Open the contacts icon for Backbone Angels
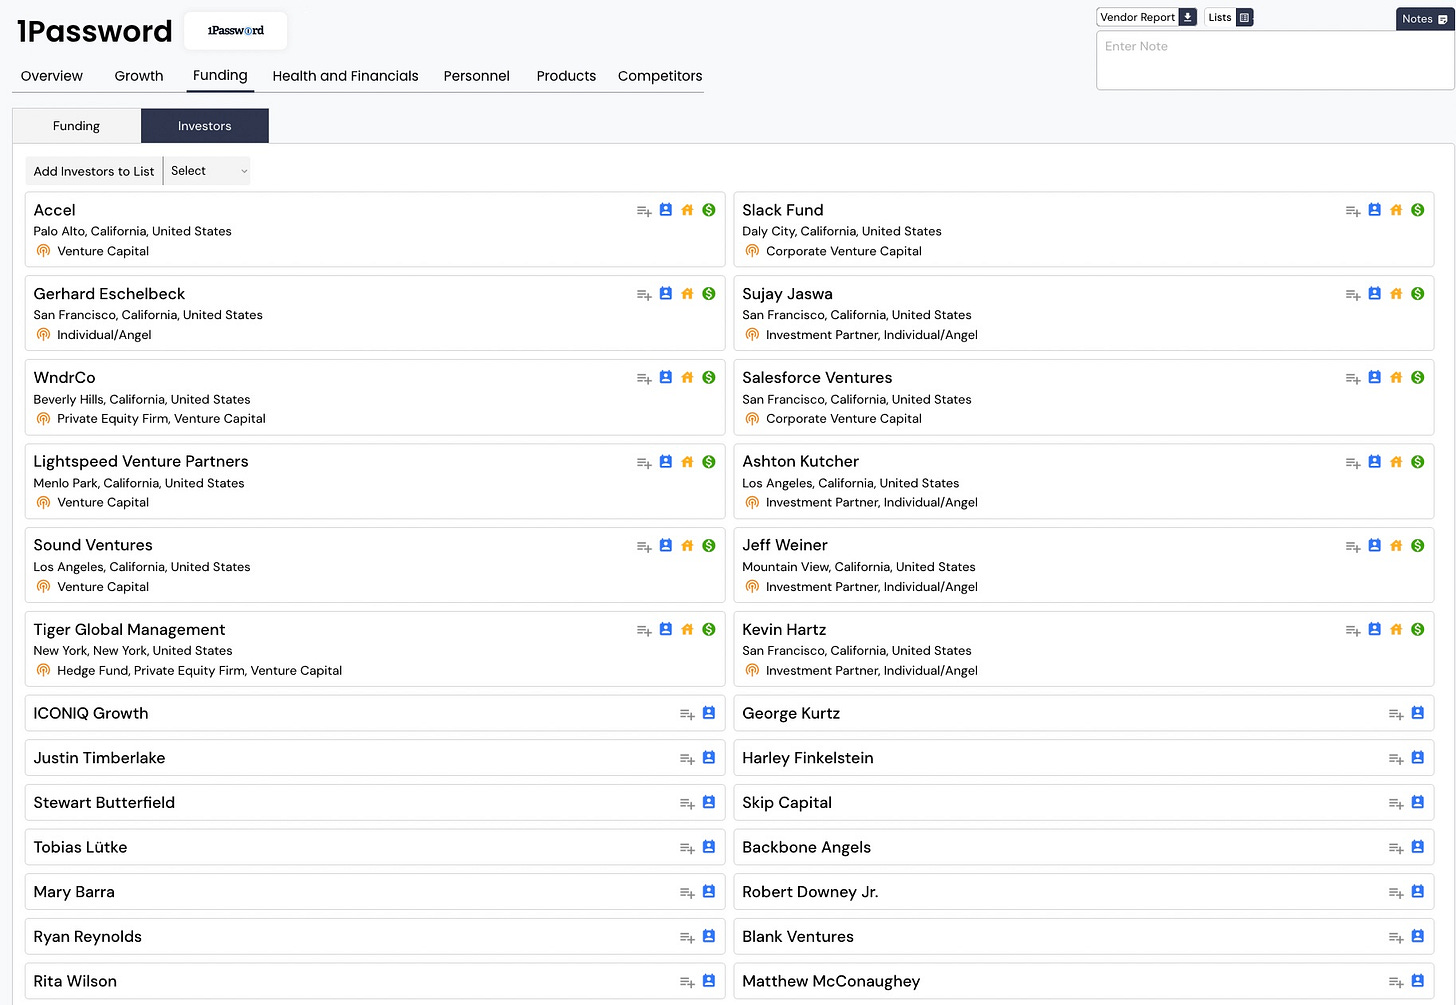 1418,847
